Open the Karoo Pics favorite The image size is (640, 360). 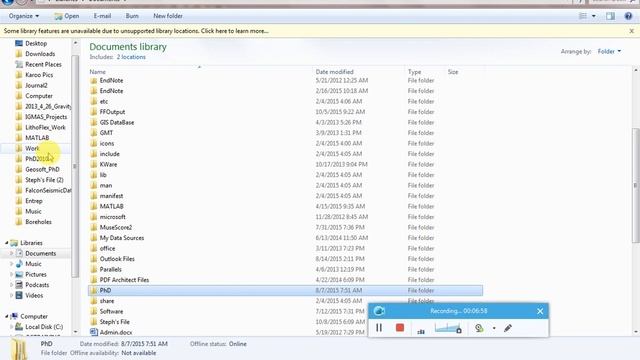pyautogui.click(x=39, y=75)
